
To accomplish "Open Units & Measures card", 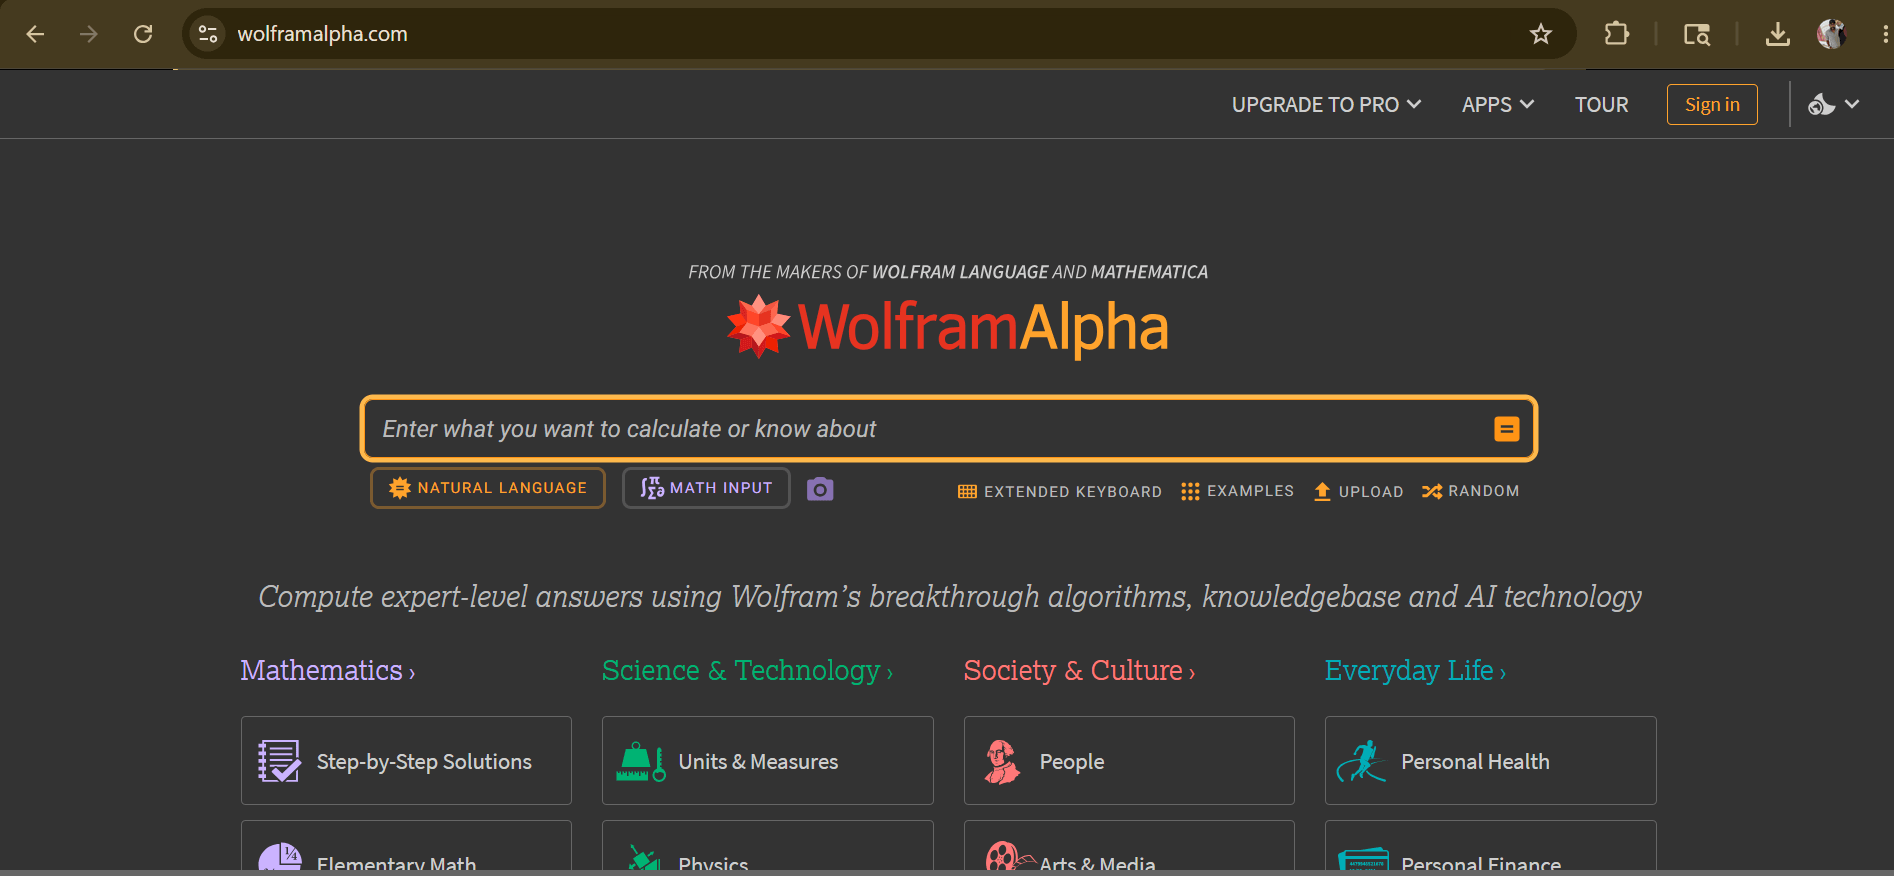I will pos(768,760).
